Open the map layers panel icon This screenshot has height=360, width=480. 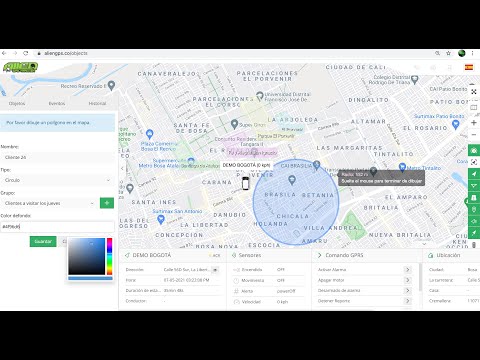[474, 107]
